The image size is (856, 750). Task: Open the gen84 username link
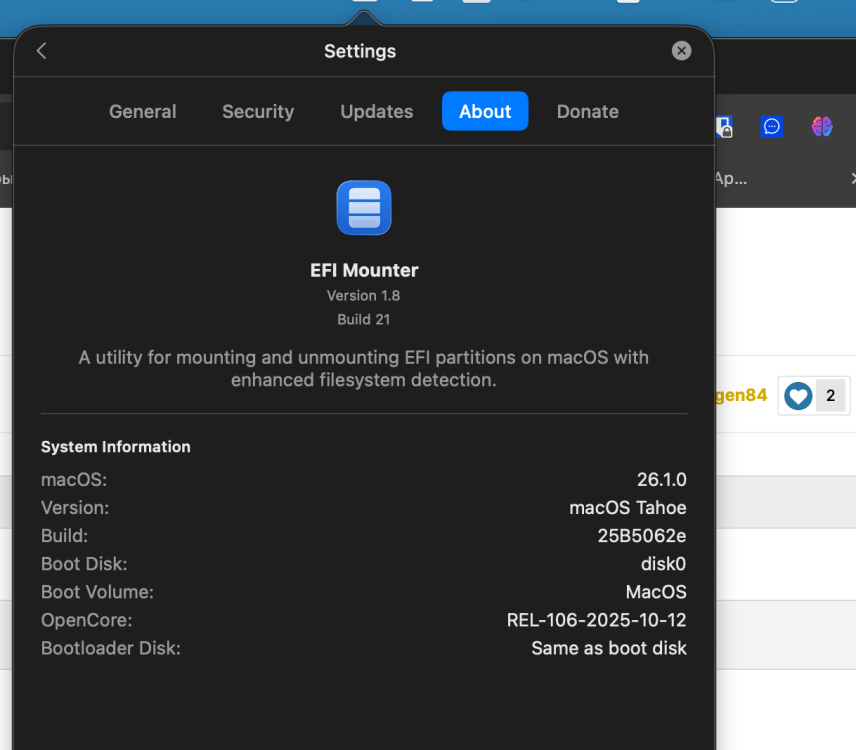[741, 395]
